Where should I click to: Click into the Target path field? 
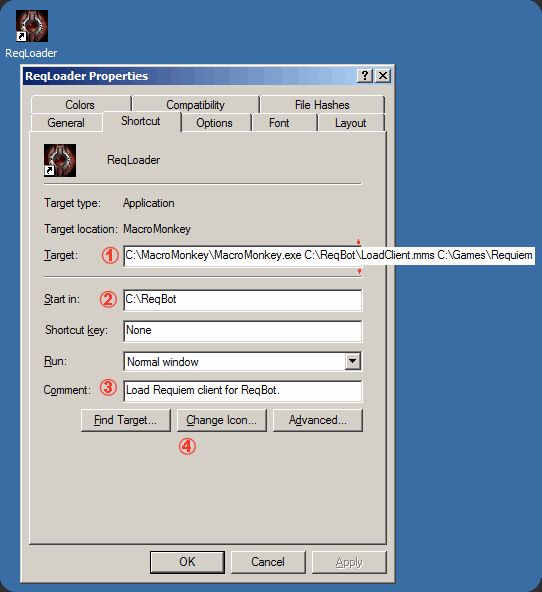[329, 256]
